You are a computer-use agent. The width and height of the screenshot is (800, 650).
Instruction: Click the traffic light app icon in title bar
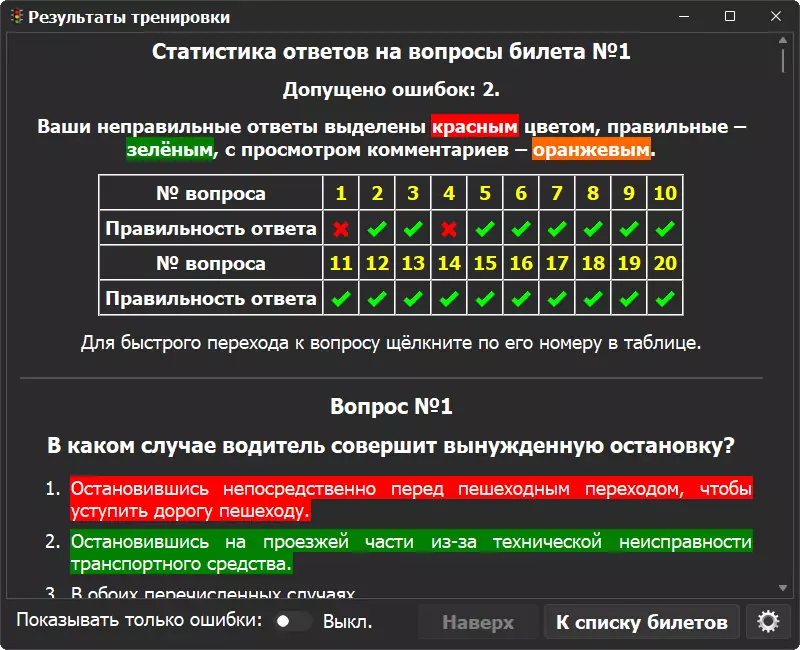17,17
